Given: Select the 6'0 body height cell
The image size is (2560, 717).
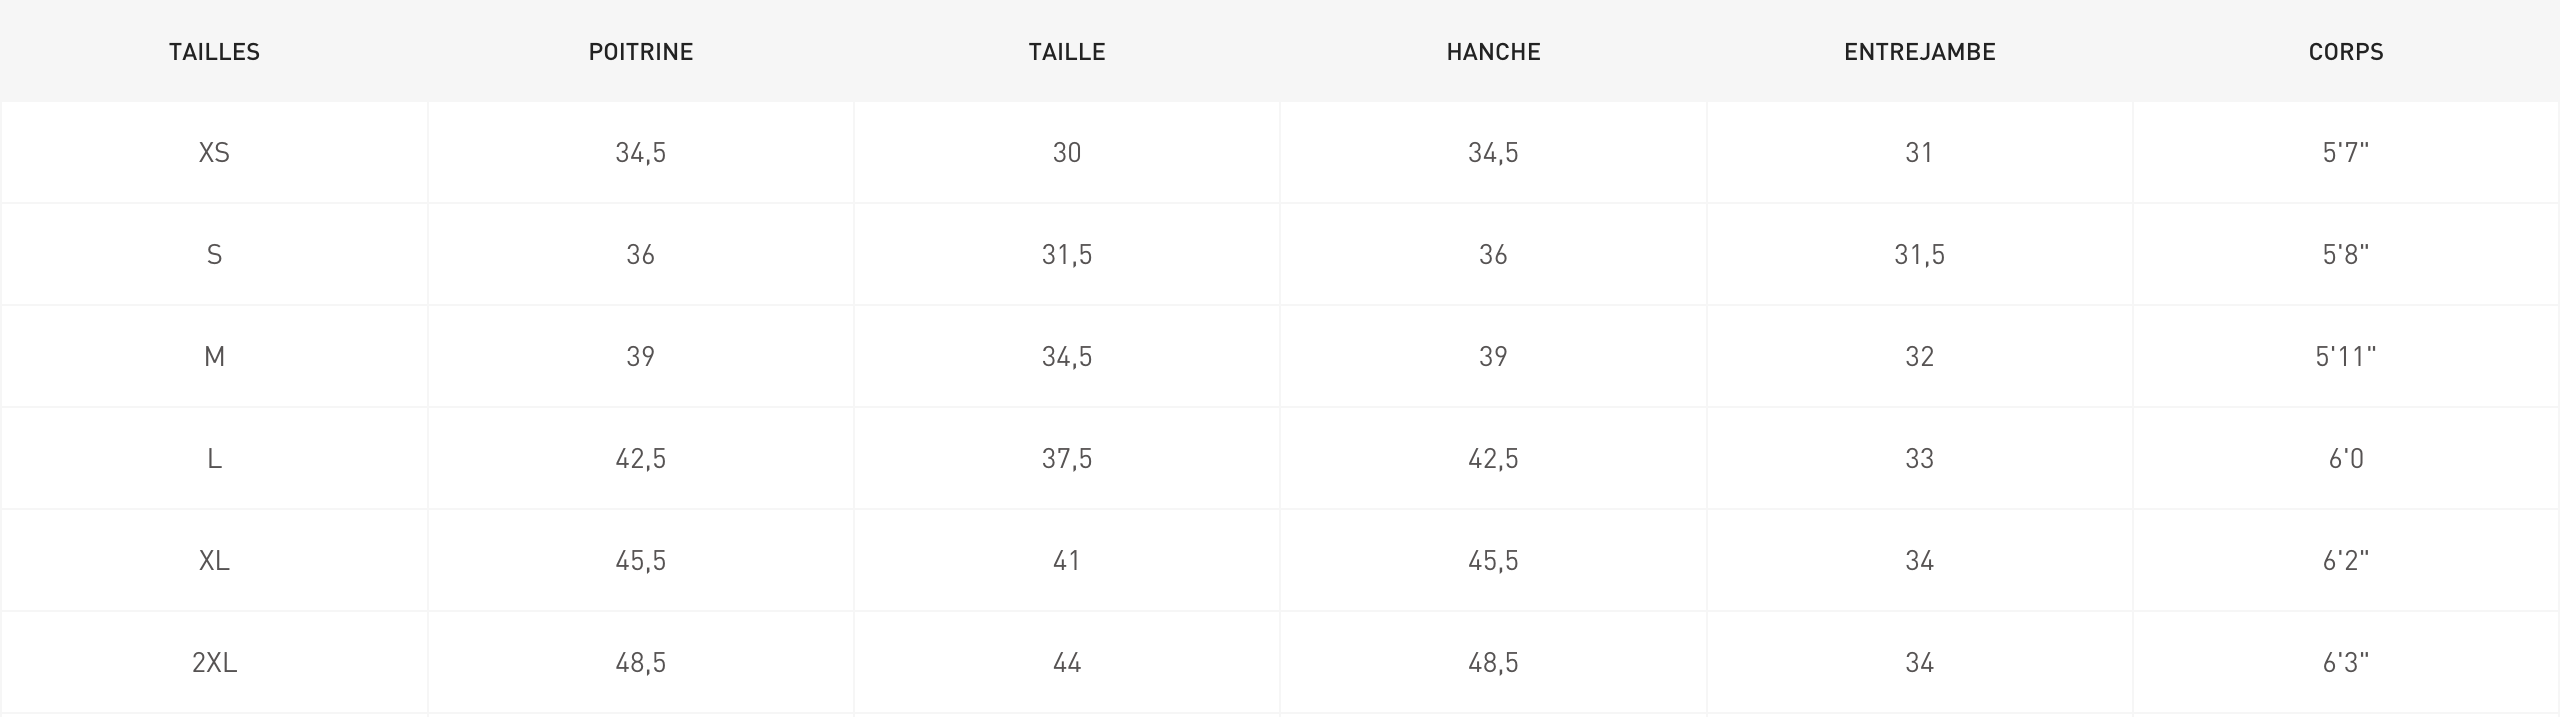Looking at the screenshot, I should pos(2346,458).
